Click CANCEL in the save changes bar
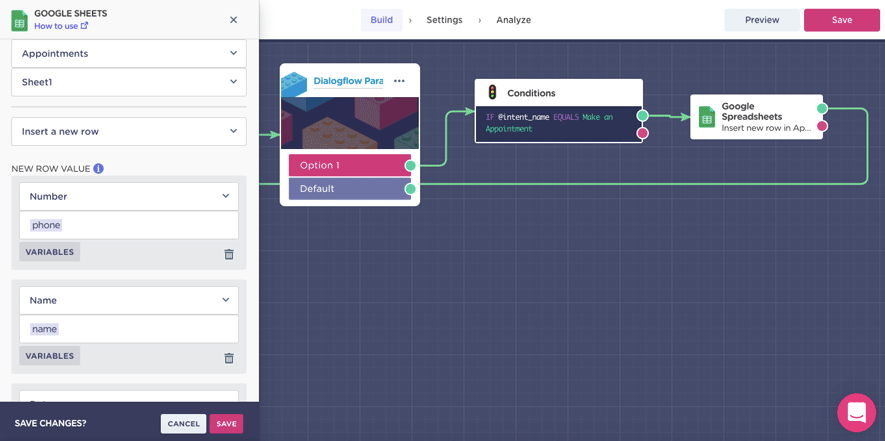The image size is (885, 441). (x=183, y=423)
